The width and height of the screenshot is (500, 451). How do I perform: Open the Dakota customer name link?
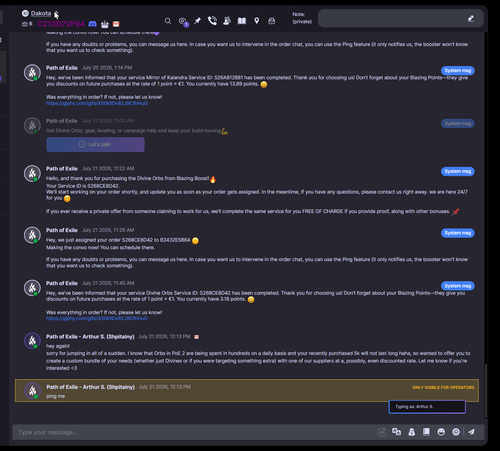pos(41,13)
